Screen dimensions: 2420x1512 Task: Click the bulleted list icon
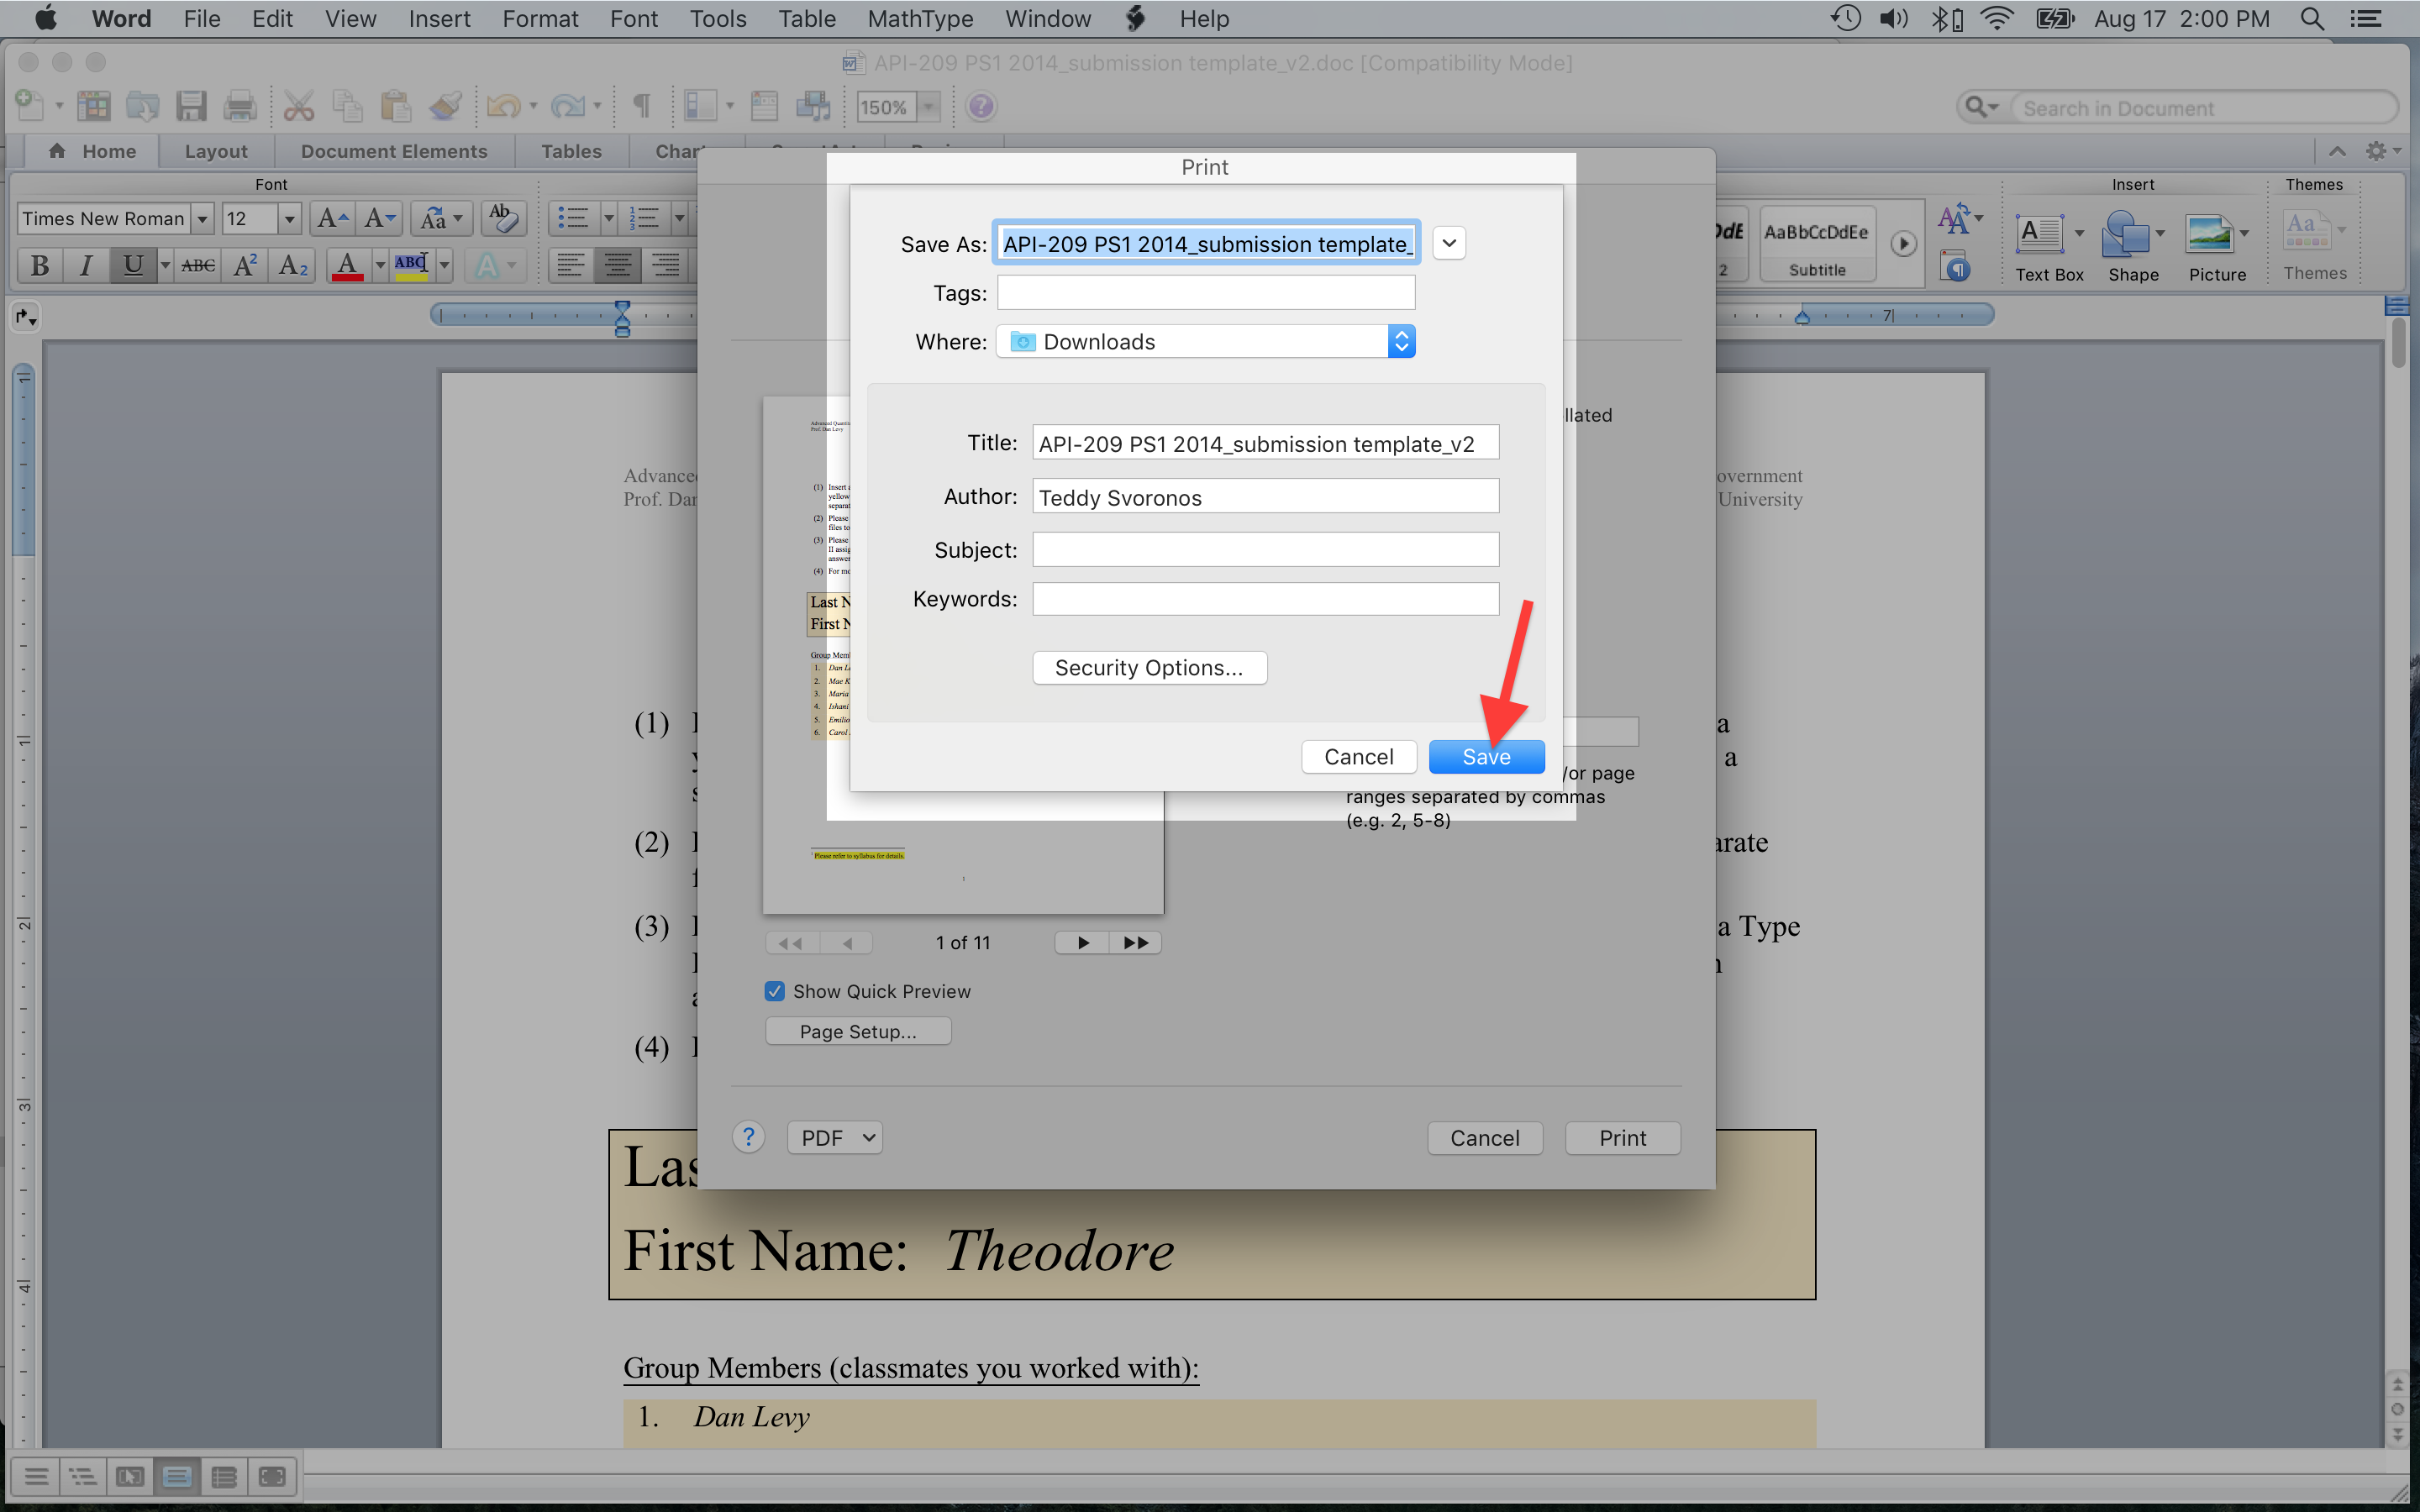pos(573,218)
